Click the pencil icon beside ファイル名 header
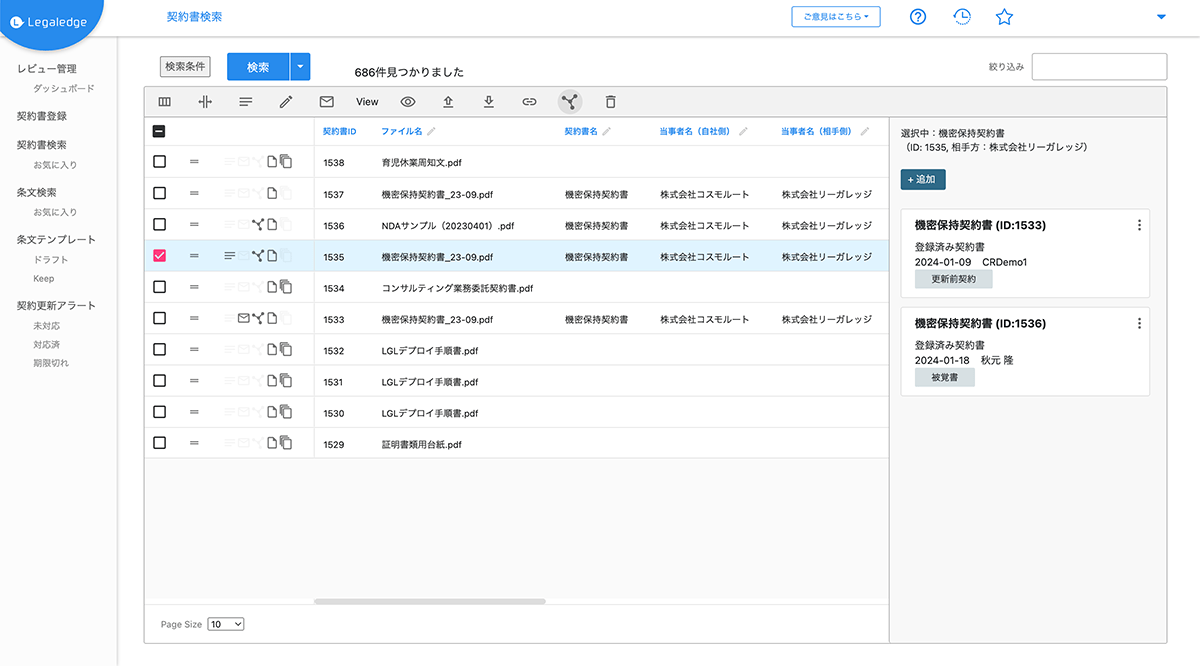Viewport: 1200px width, 666px height. pyautogui.click(x=432, y=131)
